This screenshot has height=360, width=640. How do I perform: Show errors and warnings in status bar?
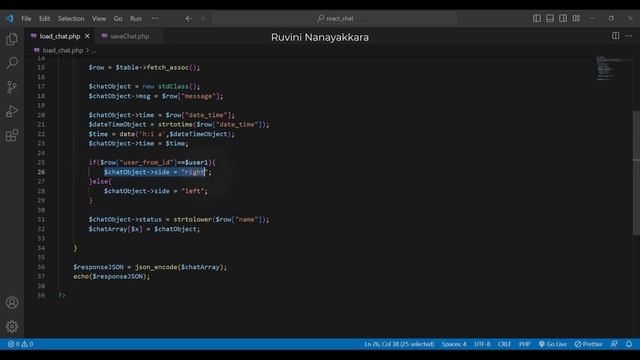click(x=20, y=344)
